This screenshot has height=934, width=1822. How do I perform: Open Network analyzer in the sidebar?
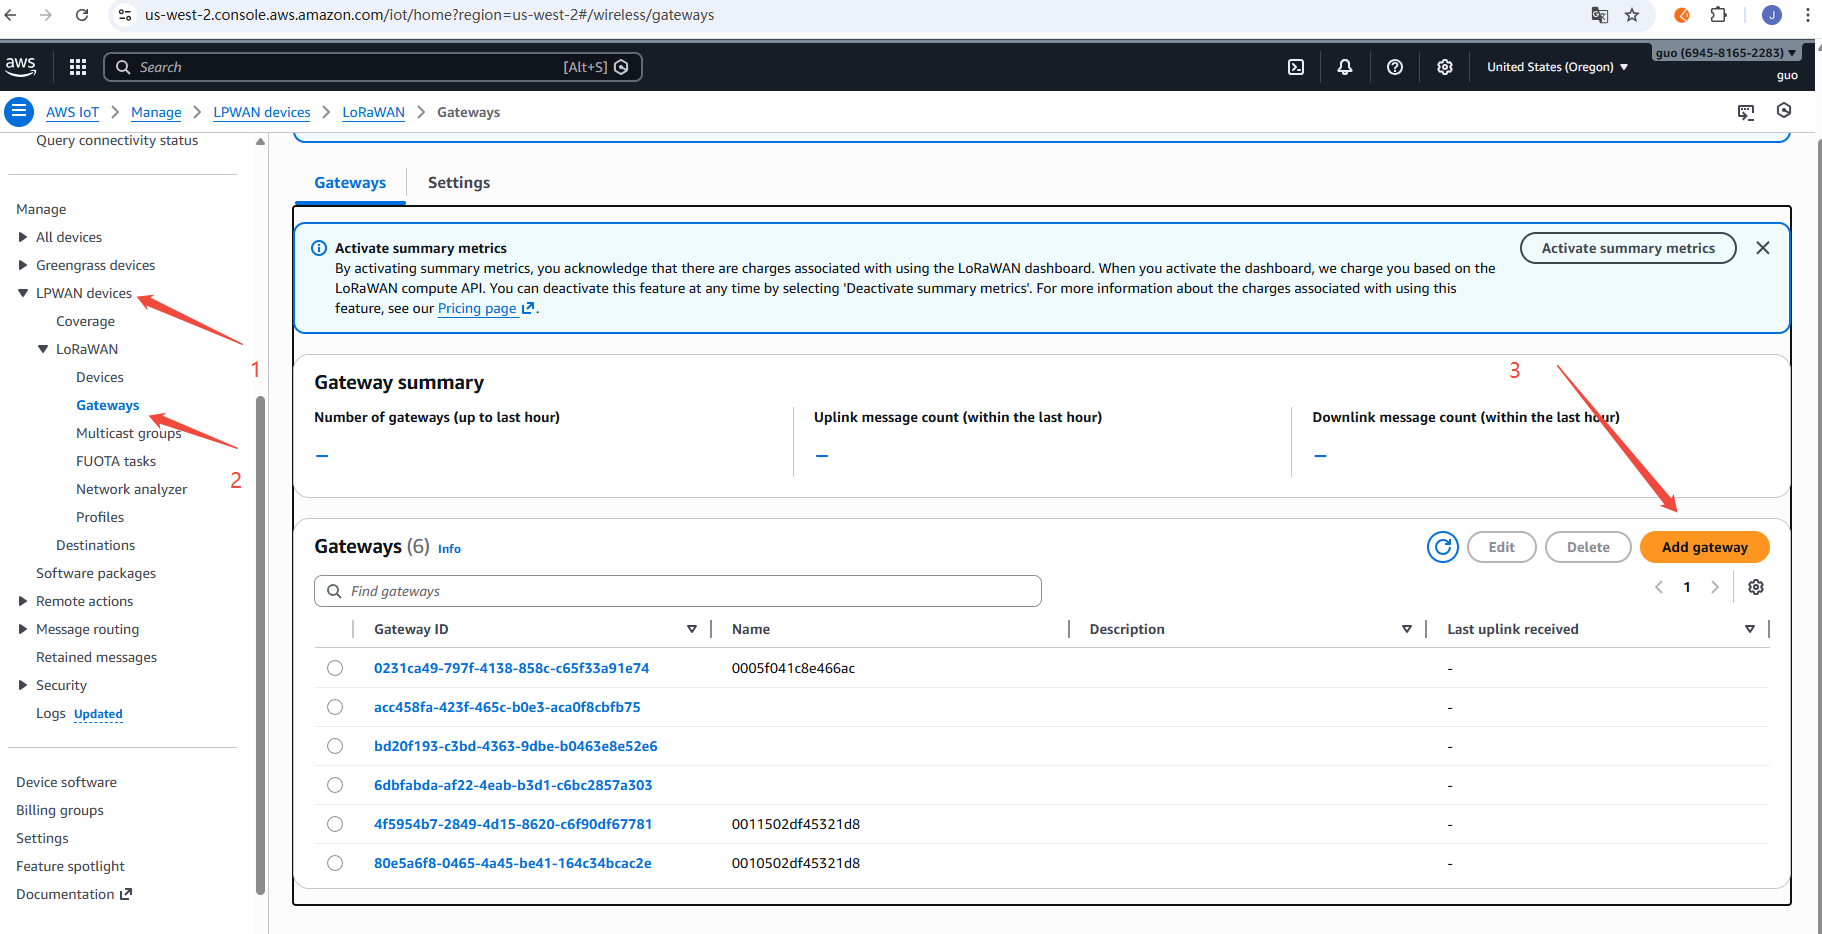click(x=131, y=489)
